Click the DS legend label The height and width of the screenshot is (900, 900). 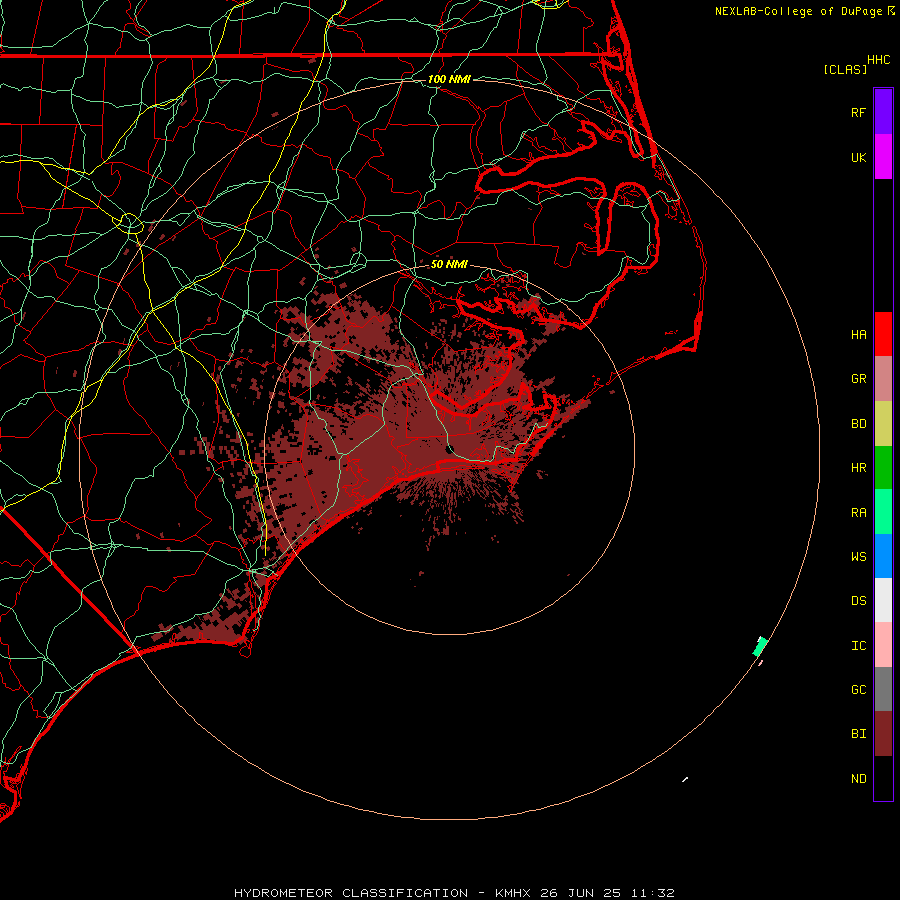858,600
